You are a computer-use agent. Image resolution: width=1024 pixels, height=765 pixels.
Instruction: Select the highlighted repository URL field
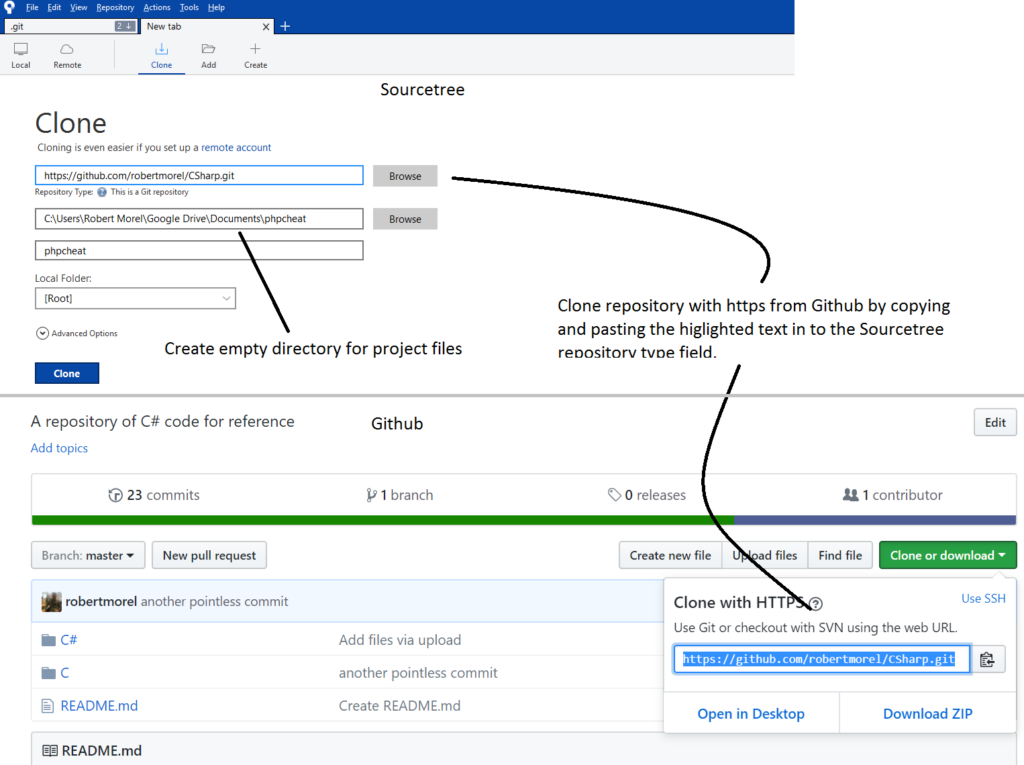point(820,659)
